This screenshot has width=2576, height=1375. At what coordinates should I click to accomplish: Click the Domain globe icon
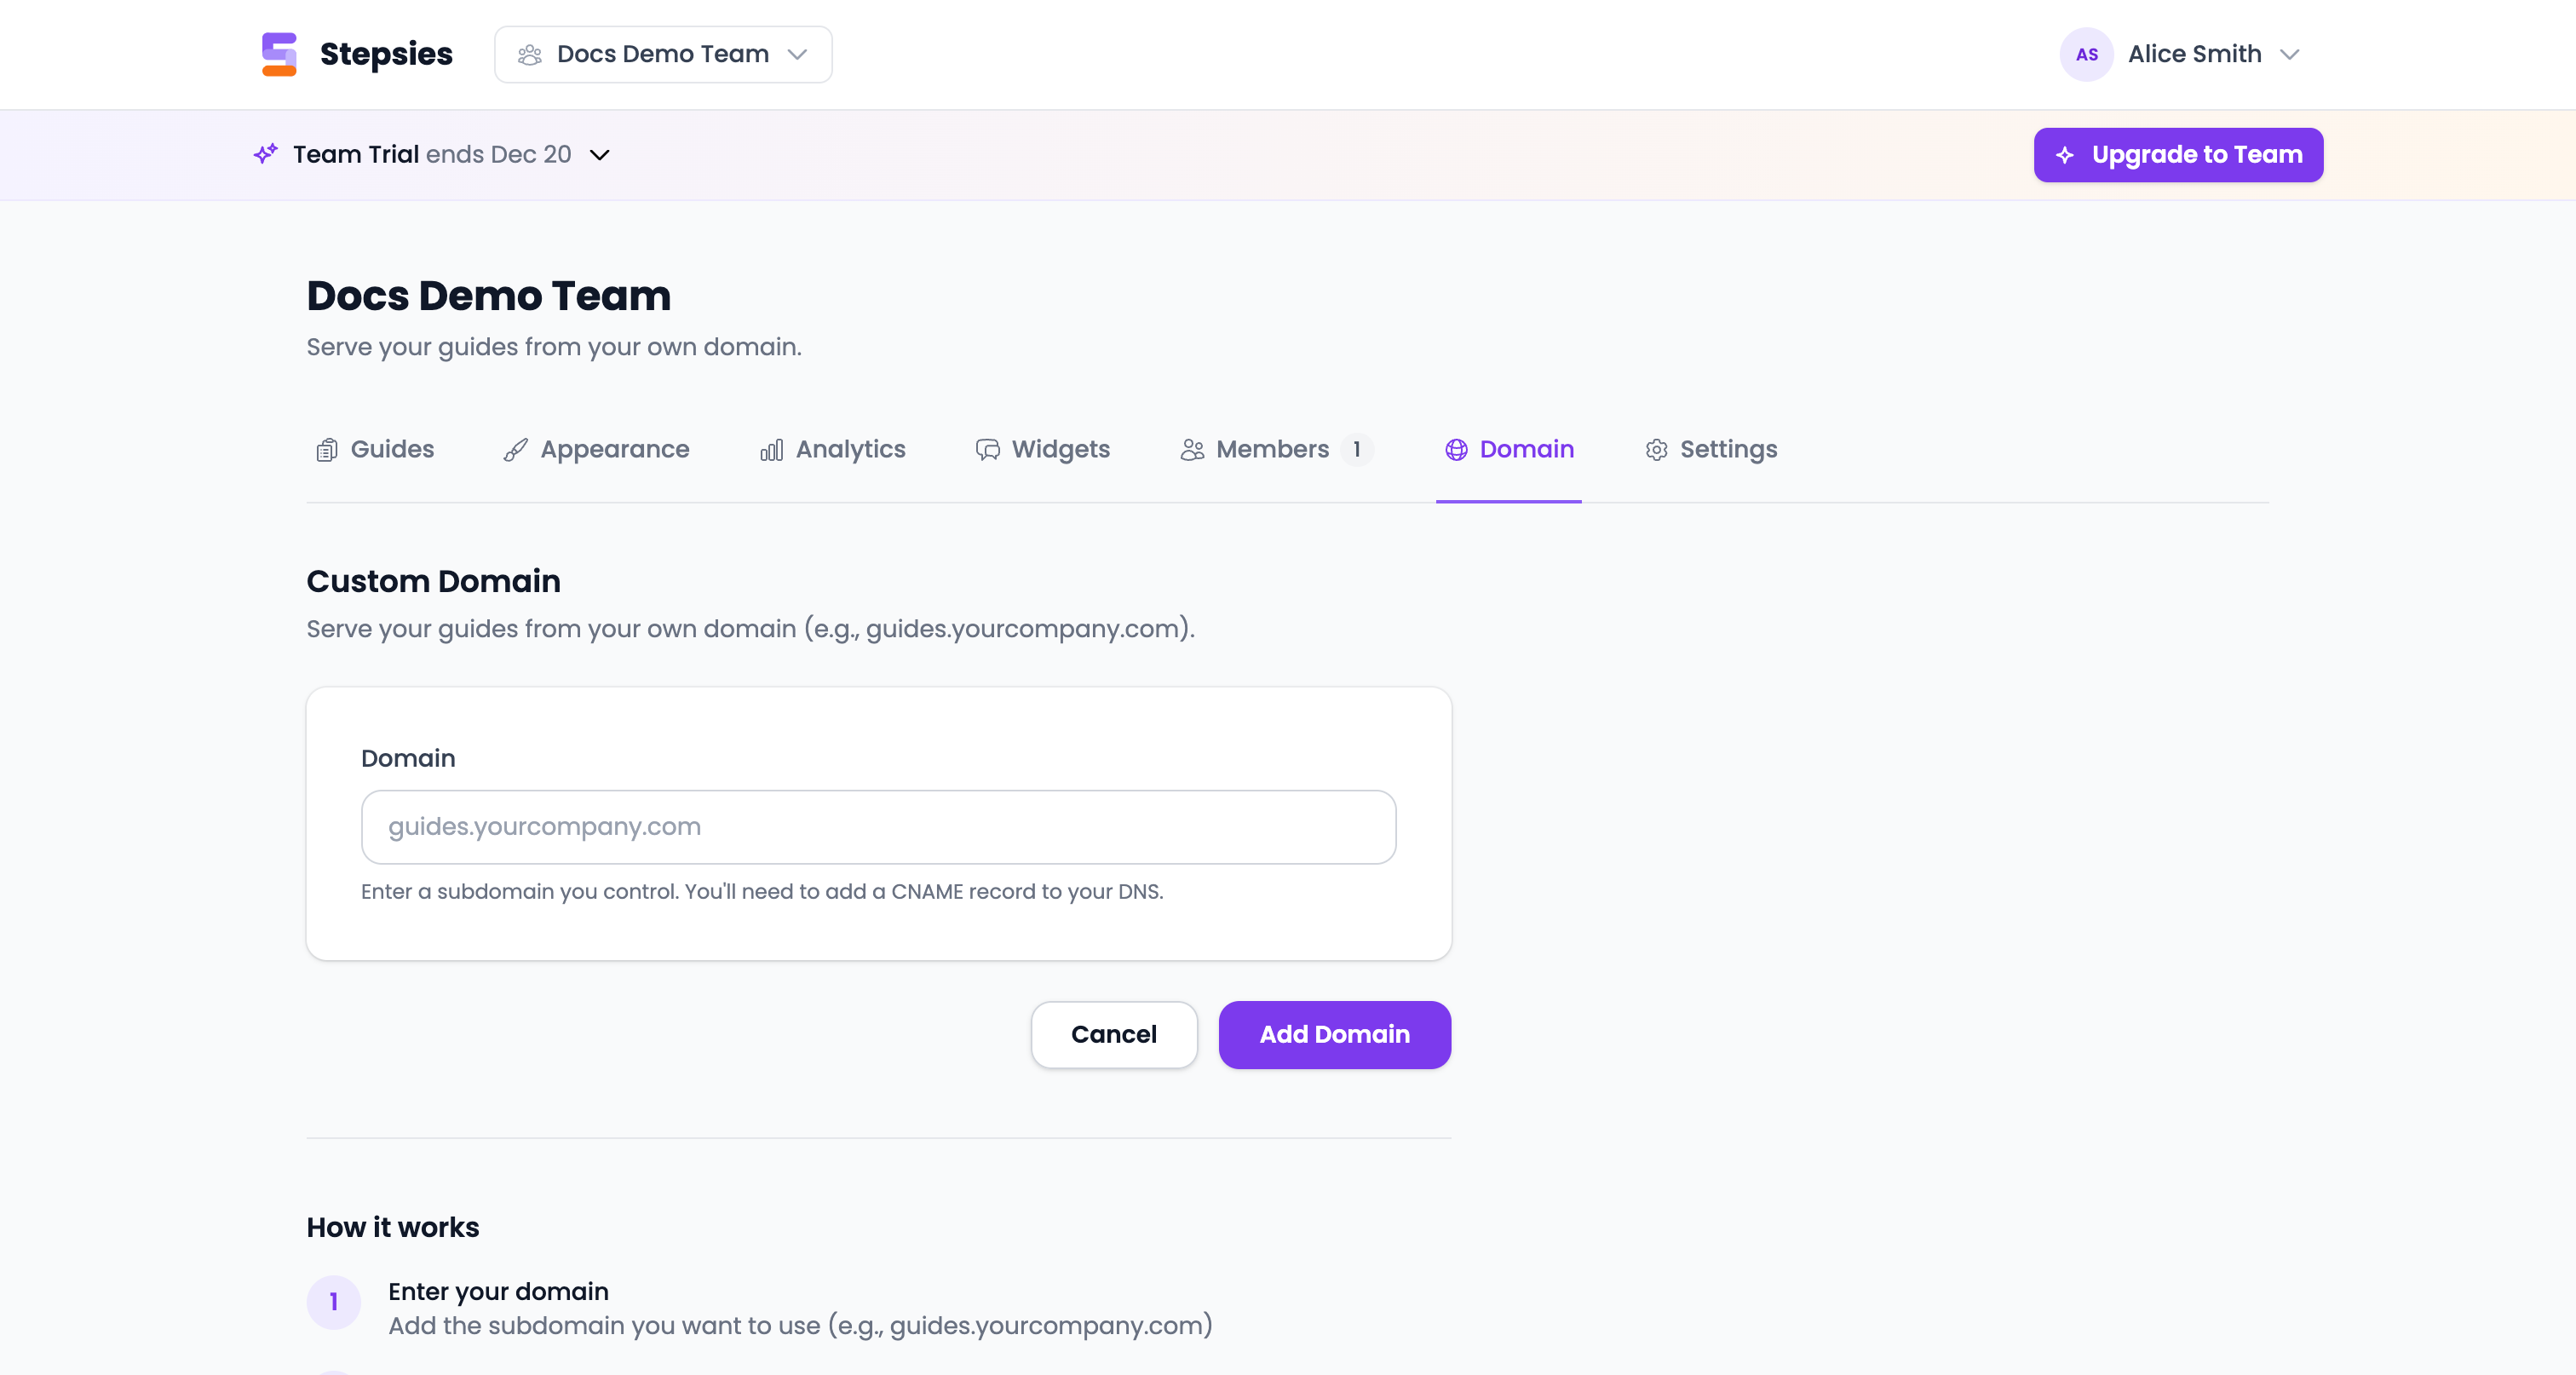pos(1456,450)
